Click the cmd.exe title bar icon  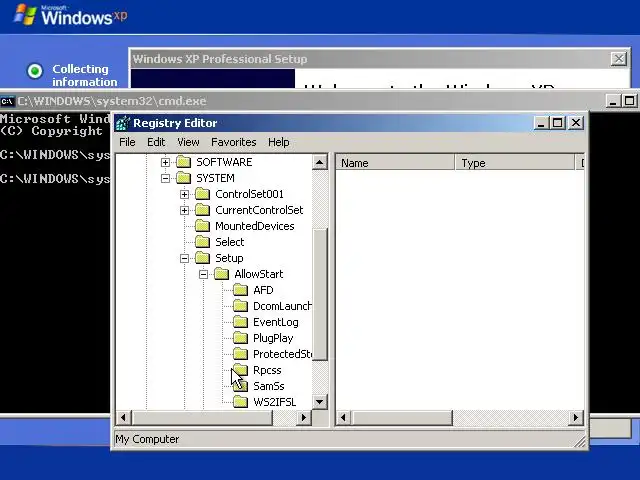coord(7,101)
